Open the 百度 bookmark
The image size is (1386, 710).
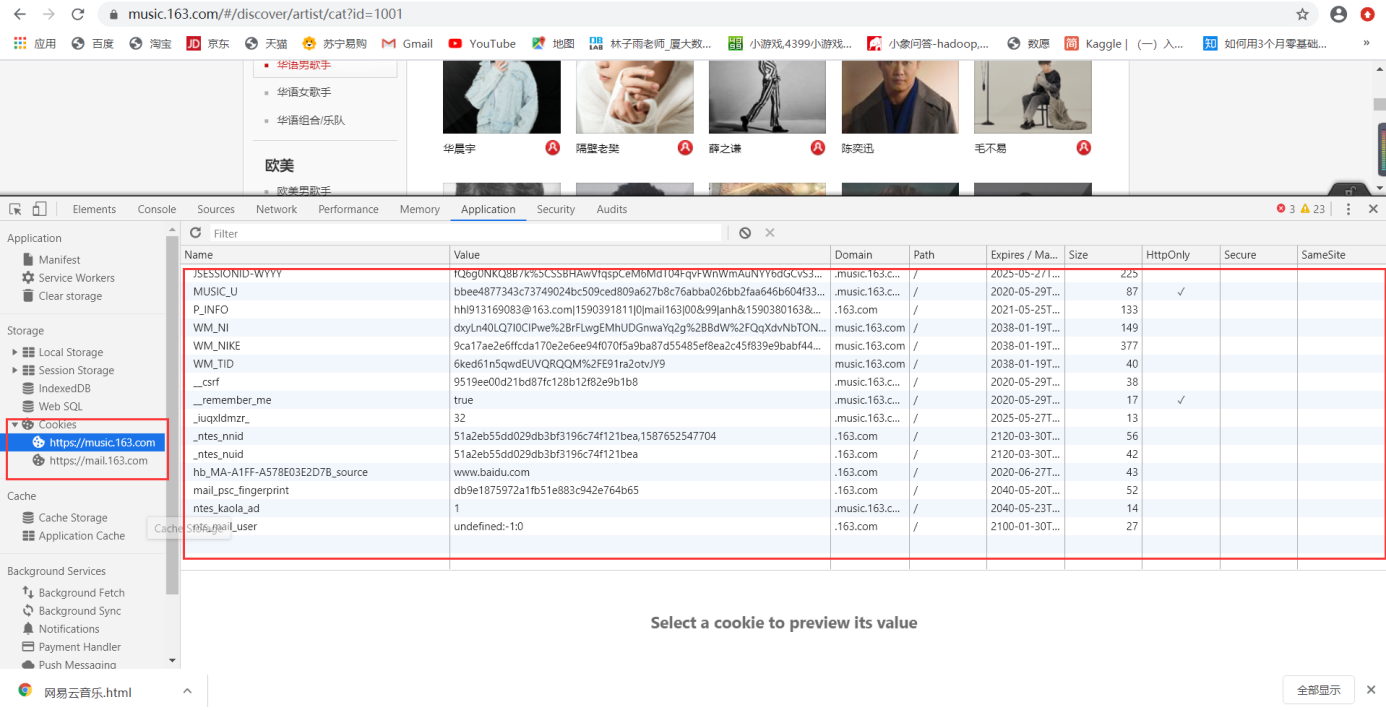tap(92, 43)
